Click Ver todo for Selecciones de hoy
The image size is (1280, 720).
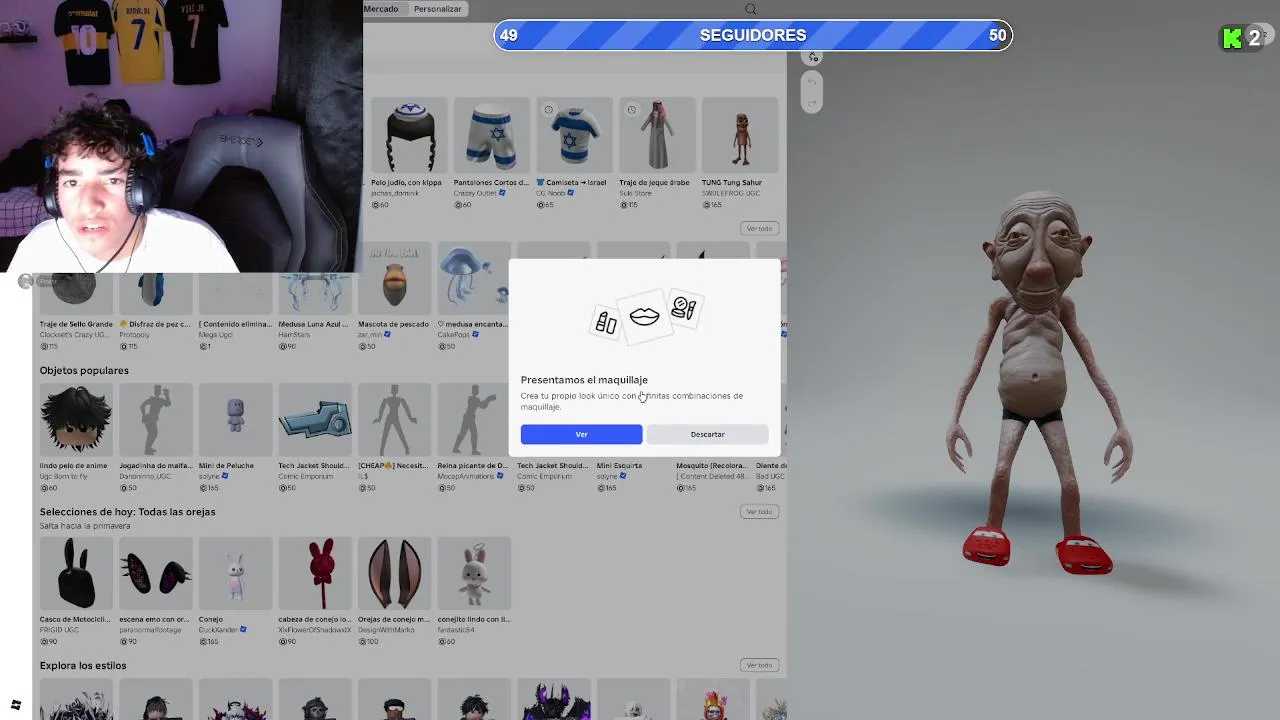coord(759,511)
